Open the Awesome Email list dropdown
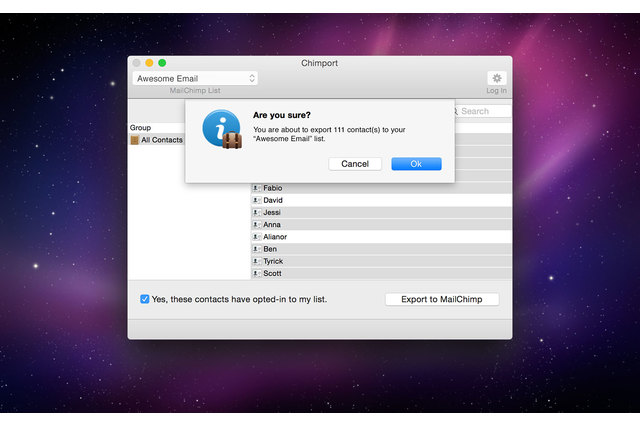Viewport: 640px width, 426px height. (x=195, y=78)
